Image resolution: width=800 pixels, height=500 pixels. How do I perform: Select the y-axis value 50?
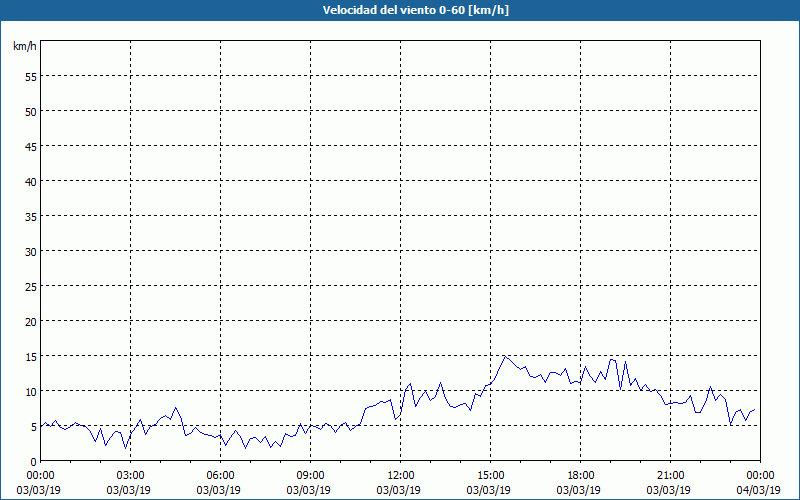tap(31, 111)
